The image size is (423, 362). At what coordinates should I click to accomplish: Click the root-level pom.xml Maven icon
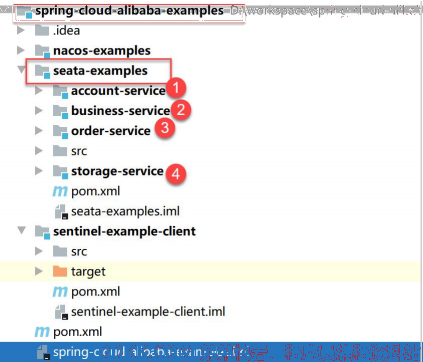point(42,332)
